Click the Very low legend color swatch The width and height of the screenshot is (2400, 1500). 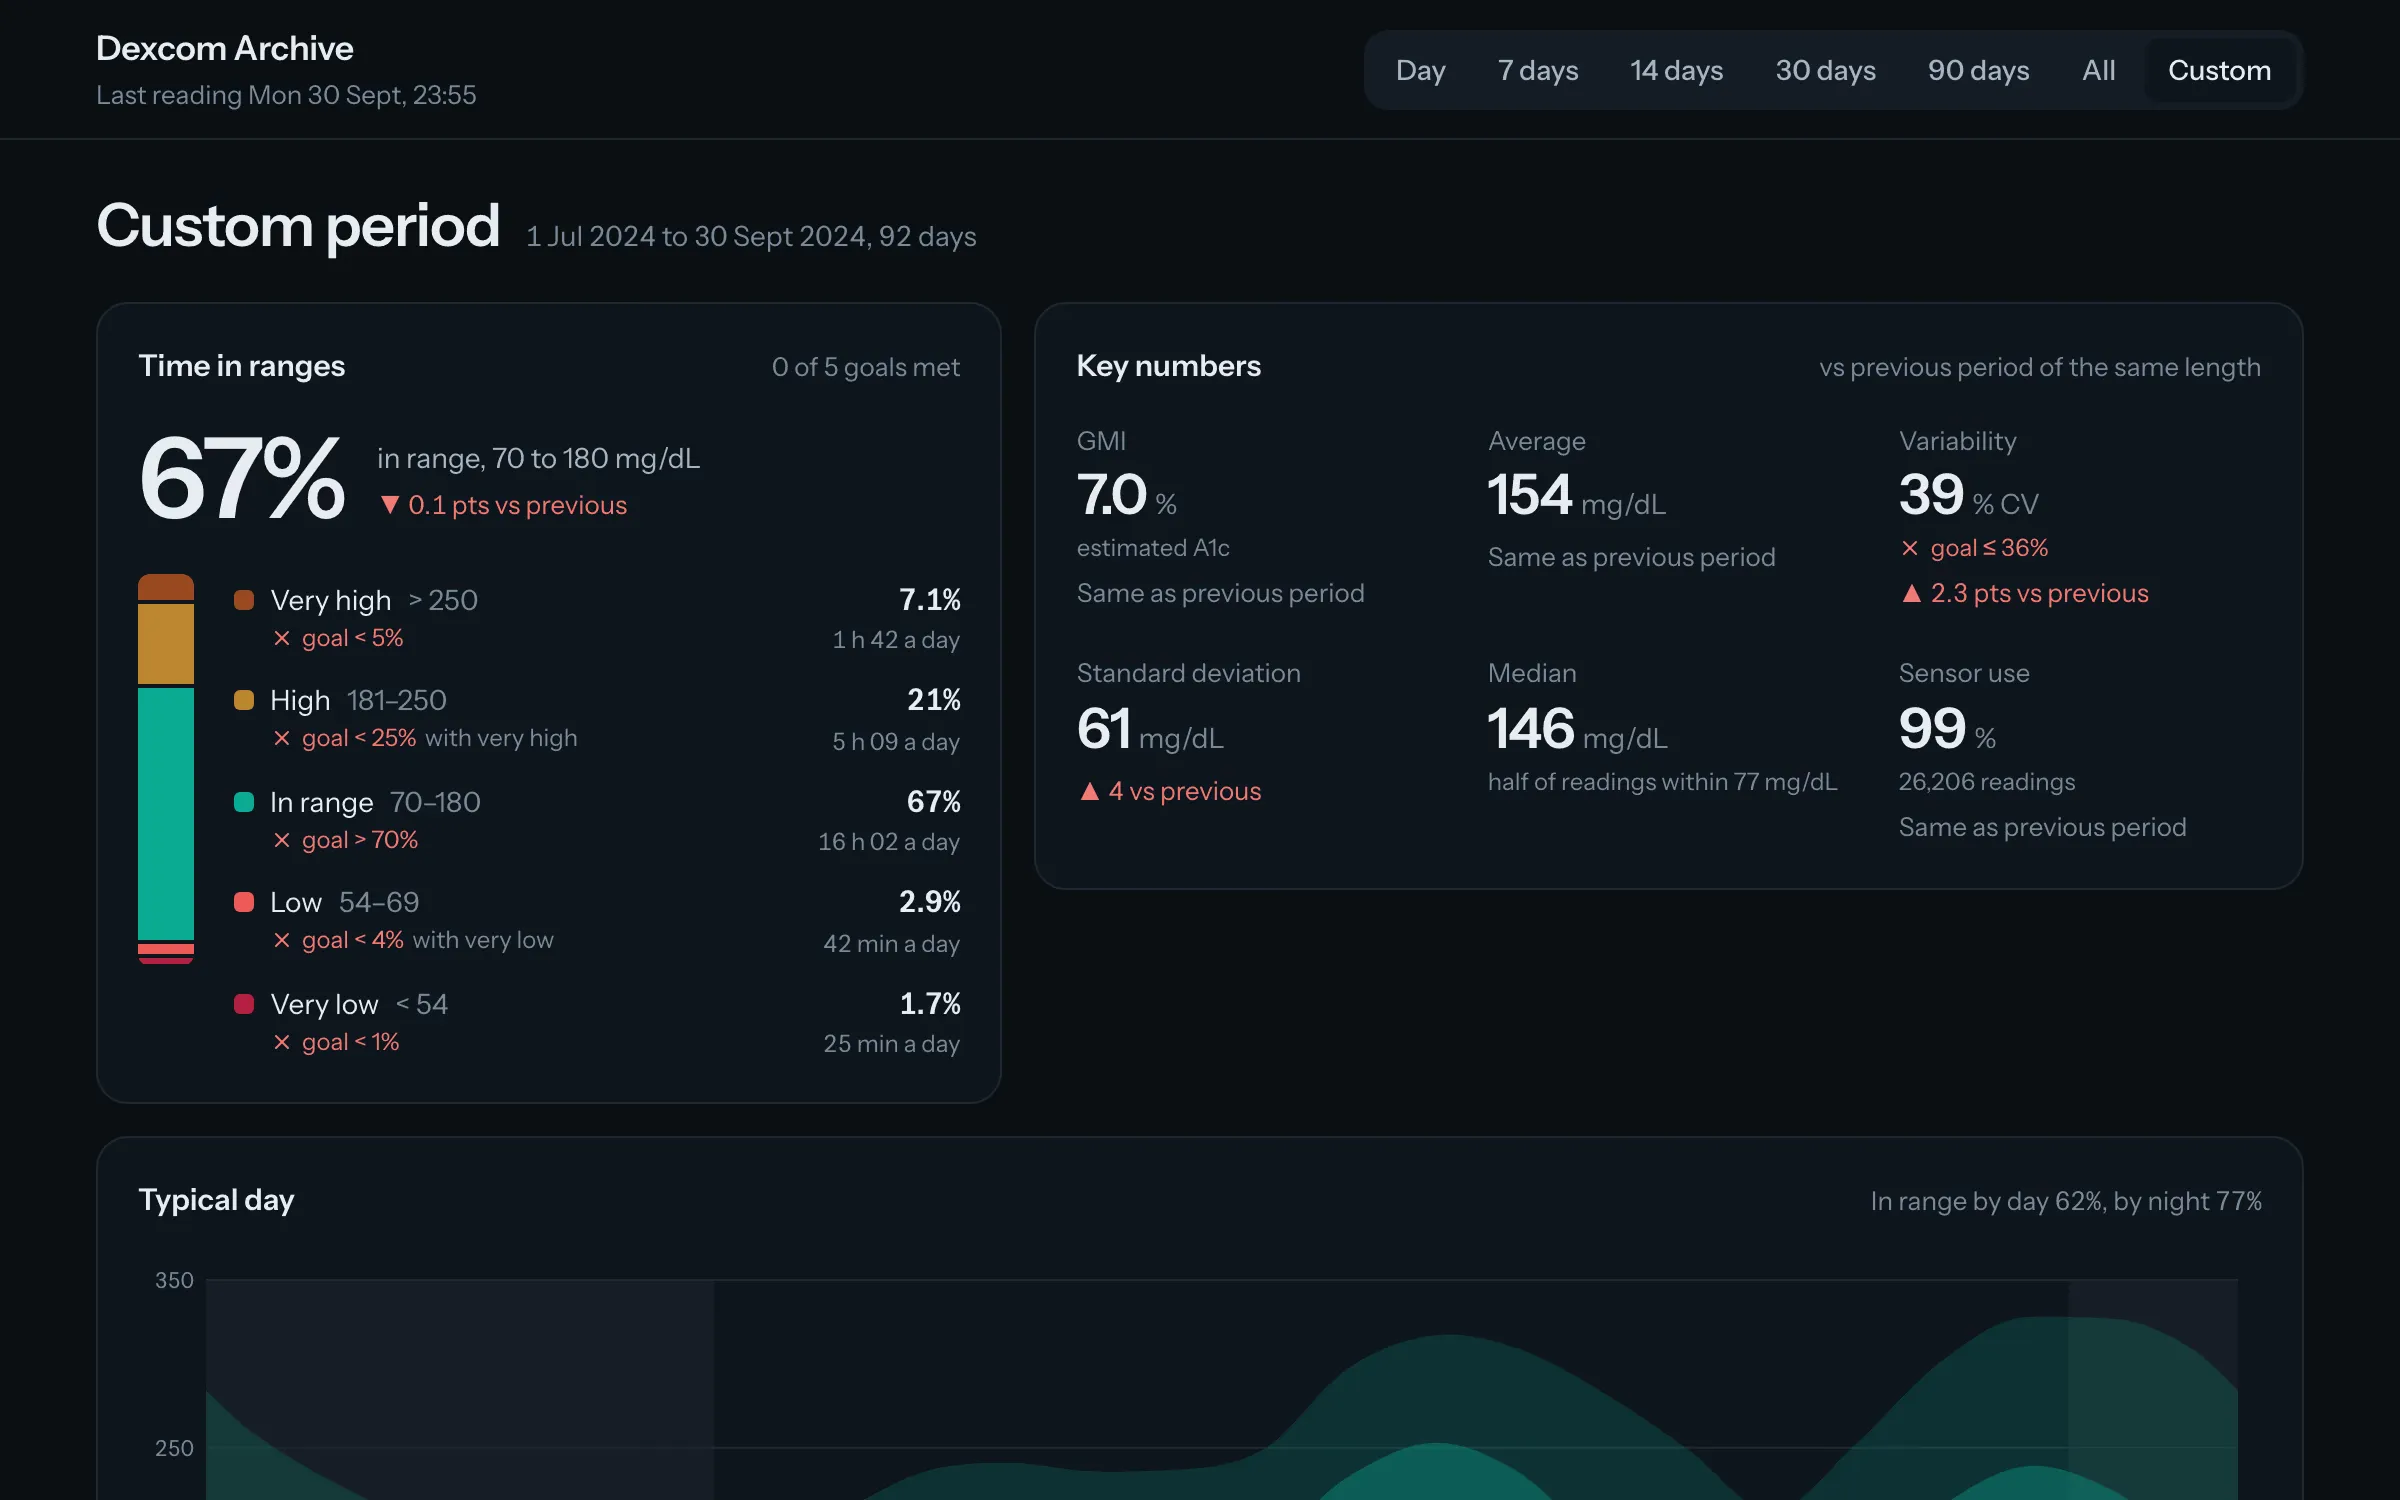[244, 1004]
